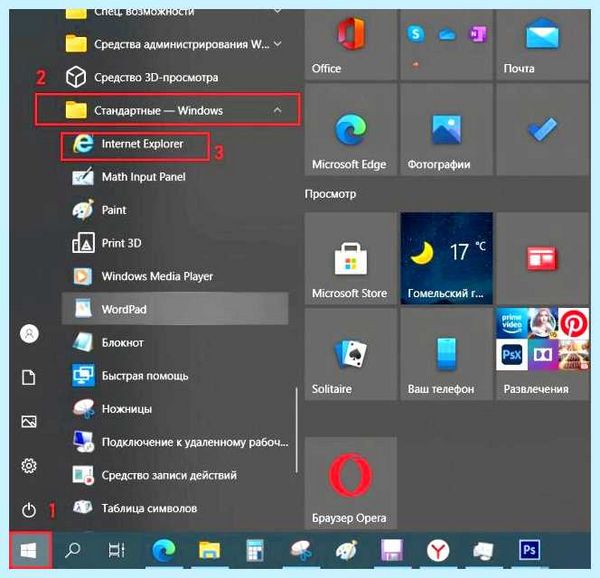
Task: Click the Просмотр tile group header
Action: point(330,194)
